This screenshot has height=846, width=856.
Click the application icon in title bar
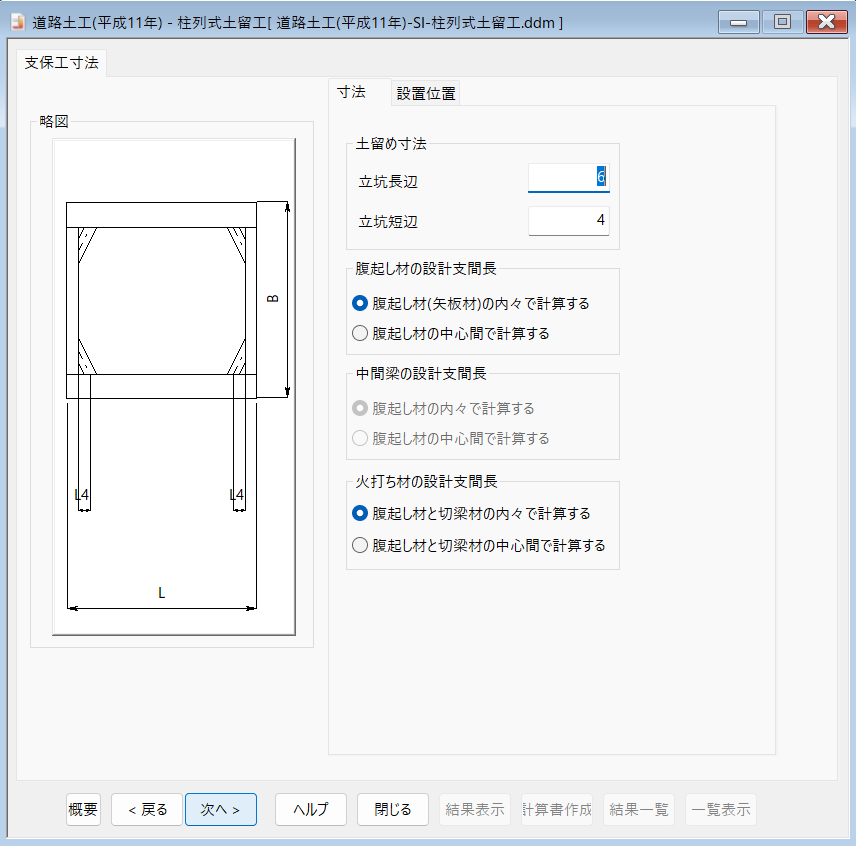(x=17, y=22)
